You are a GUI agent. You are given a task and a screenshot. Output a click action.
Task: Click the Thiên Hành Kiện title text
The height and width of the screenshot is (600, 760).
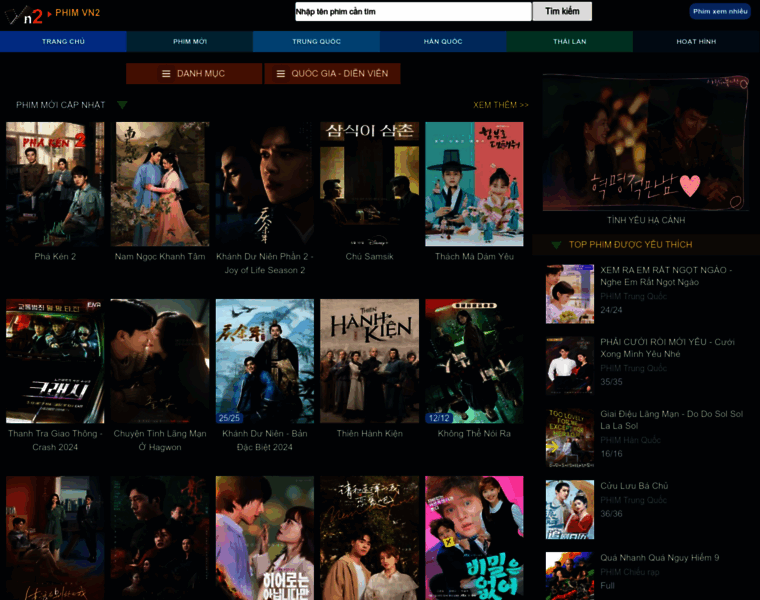(x=369, y=434)
